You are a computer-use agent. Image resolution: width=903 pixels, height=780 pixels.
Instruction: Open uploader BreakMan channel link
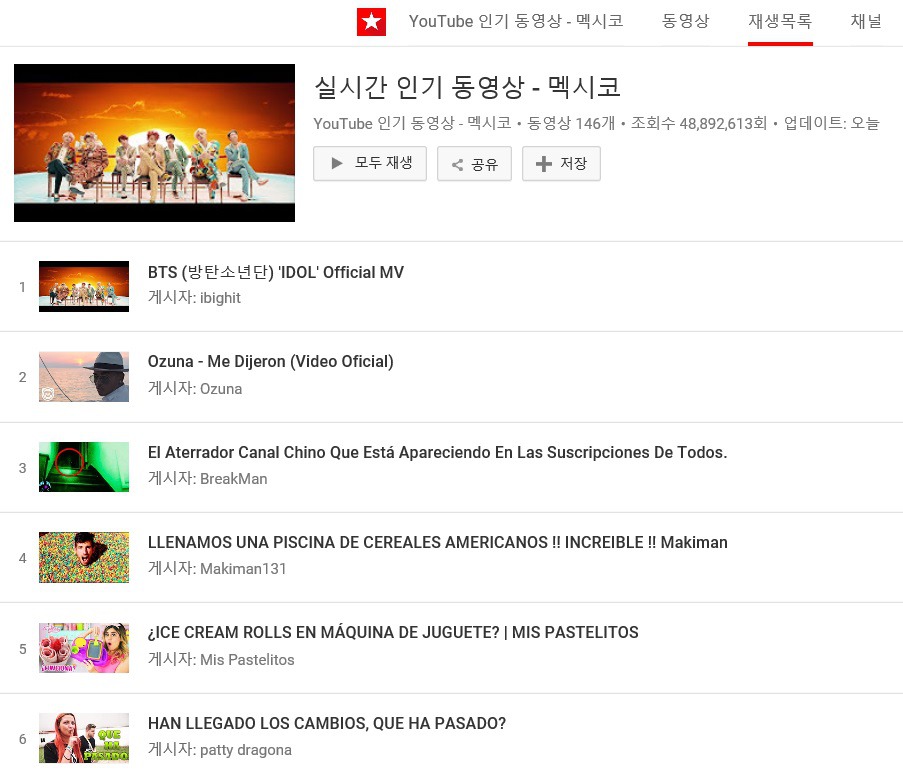(233, 479)
